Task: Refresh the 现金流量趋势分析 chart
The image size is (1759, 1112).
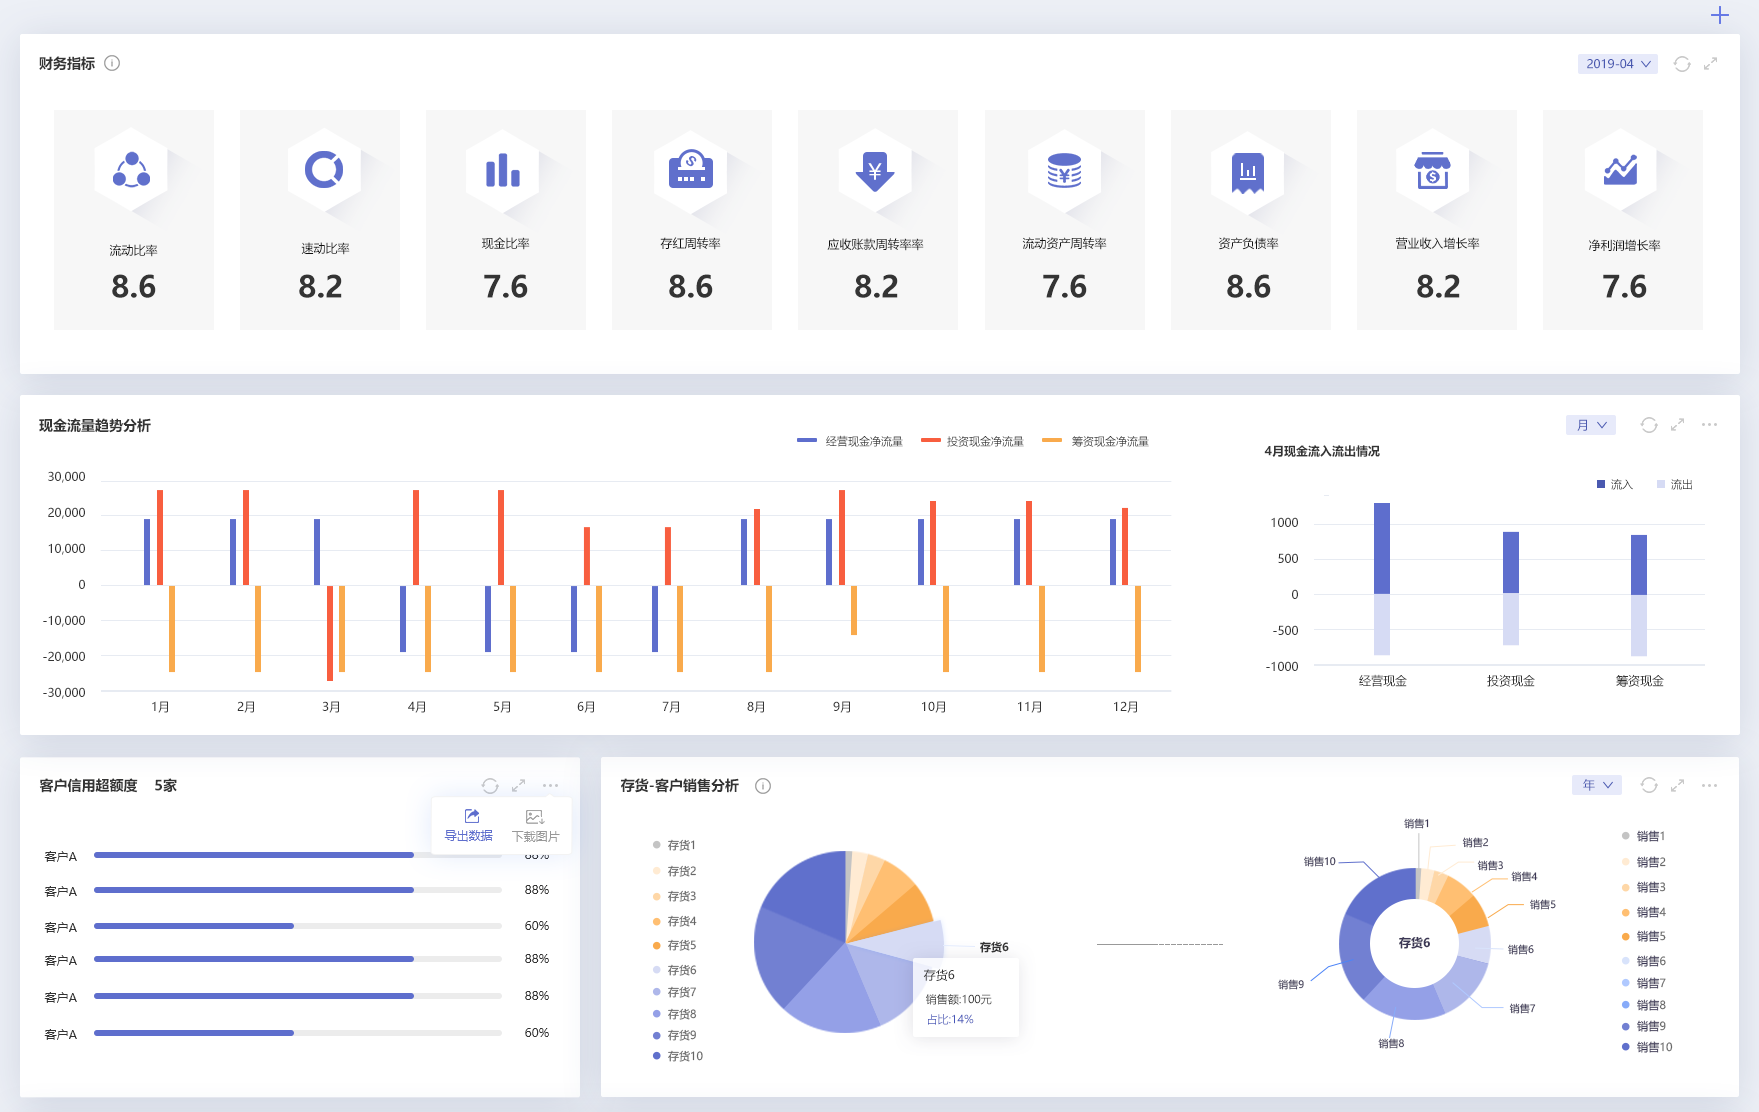Action: (x=1649, y=425)
